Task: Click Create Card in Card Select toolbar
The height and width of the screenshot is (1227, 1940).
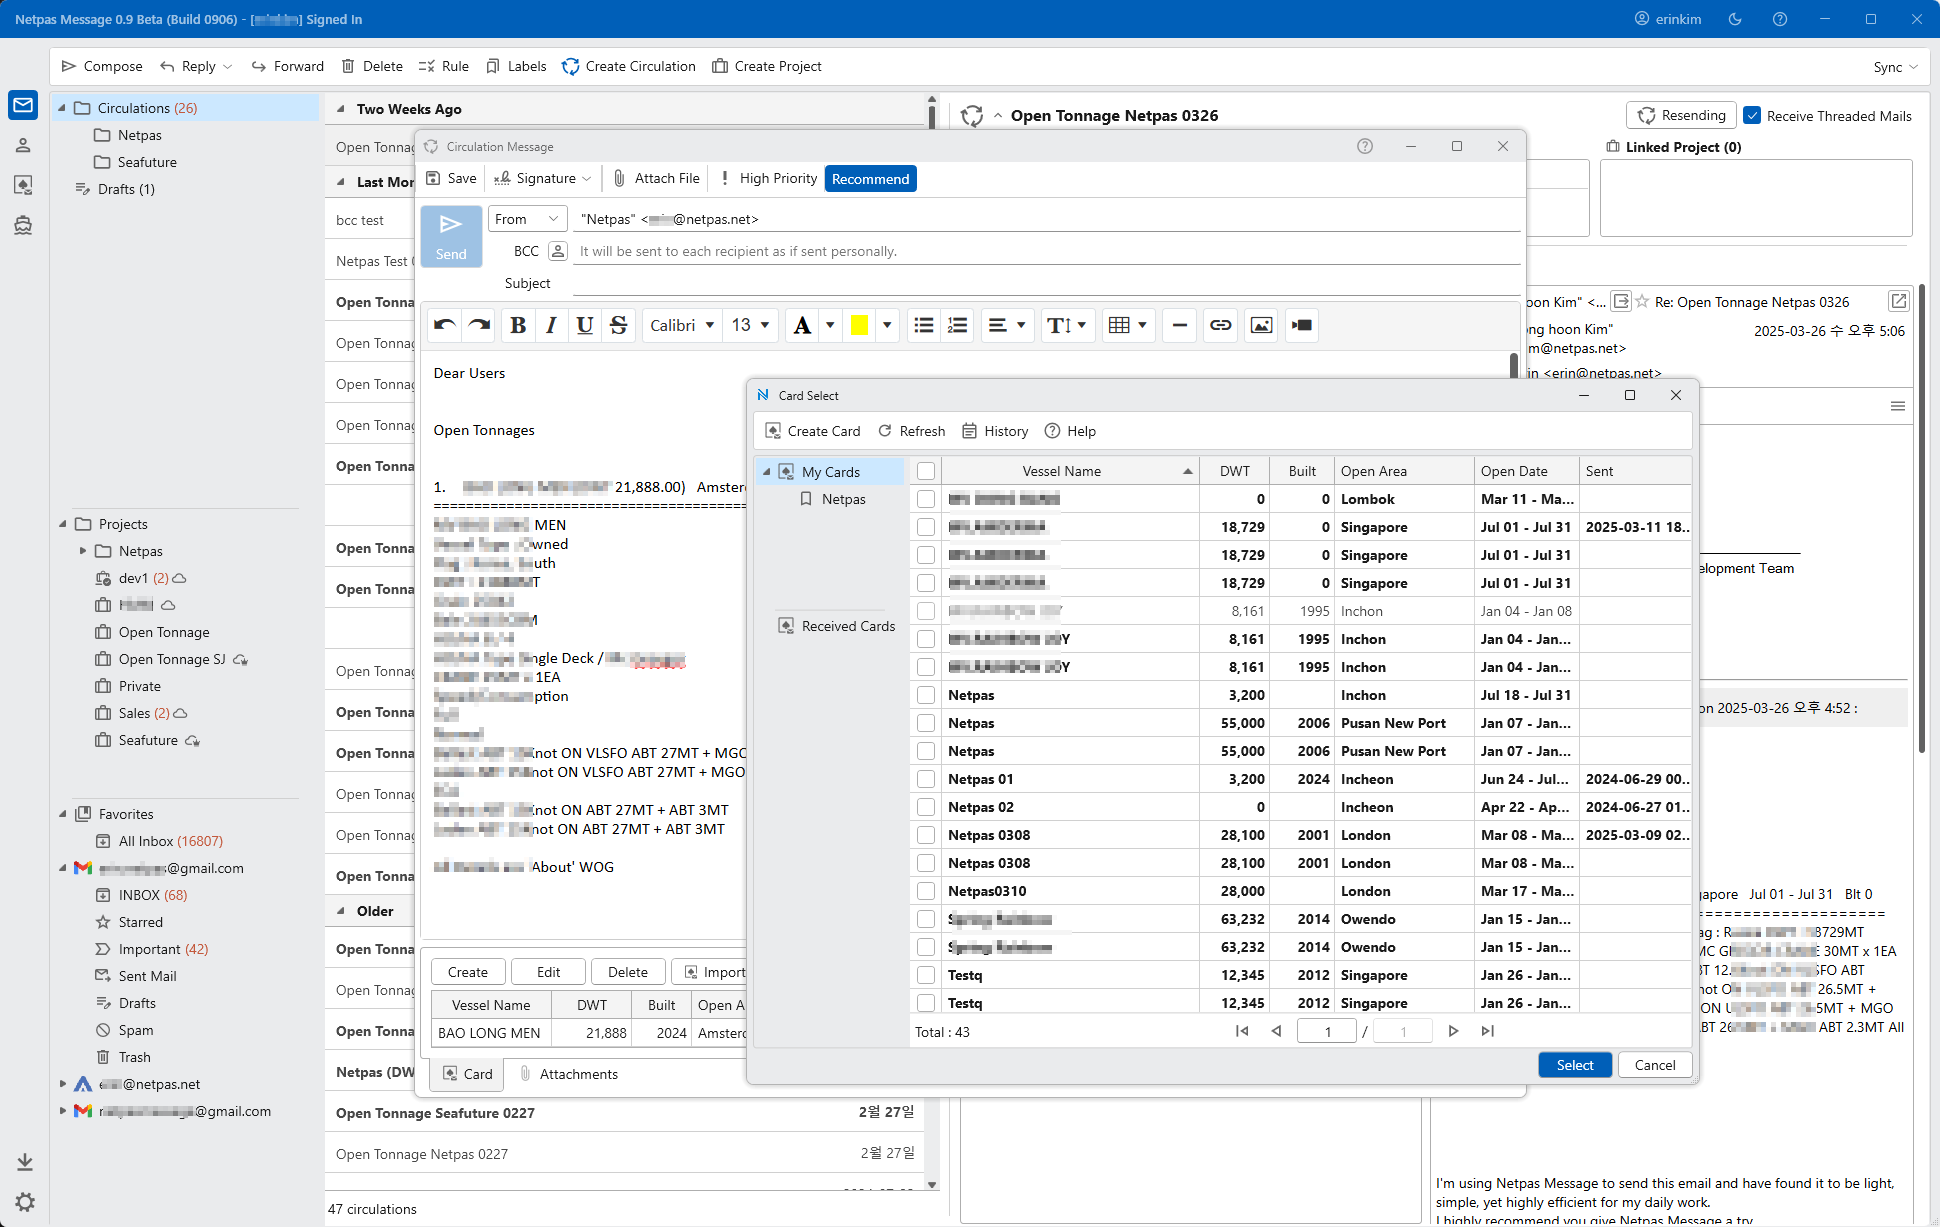Action: [813, 431]
